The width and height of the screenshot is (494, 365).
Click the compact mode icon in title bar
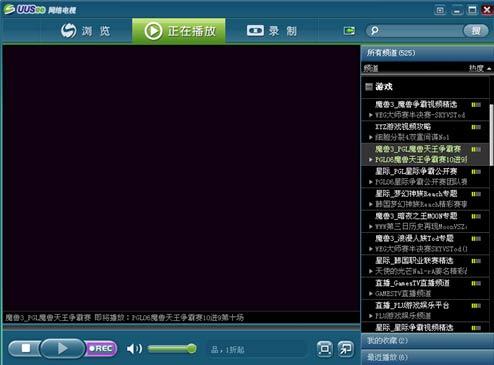coord(440,10)
